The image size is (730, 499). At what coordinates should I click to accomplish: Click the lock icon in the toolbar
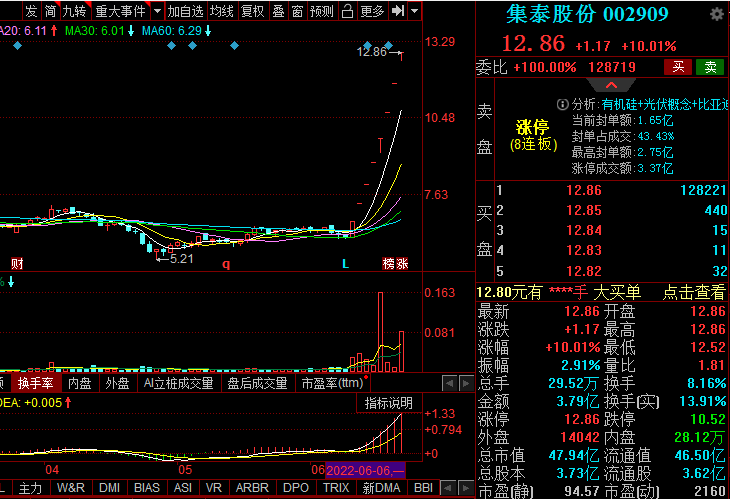tap(347, 11)
